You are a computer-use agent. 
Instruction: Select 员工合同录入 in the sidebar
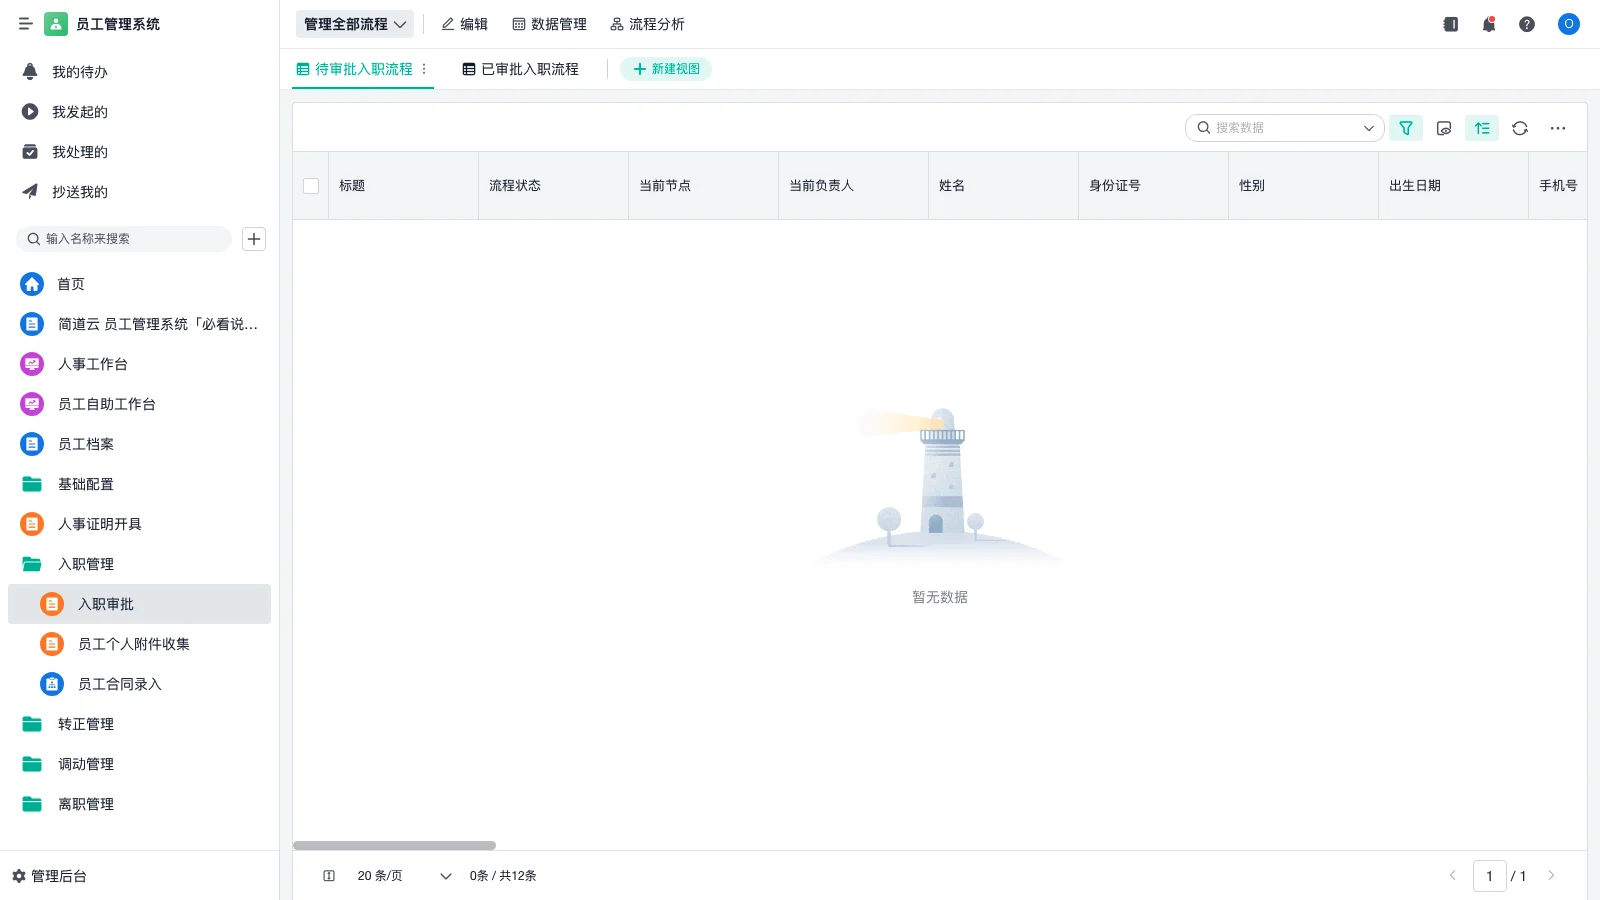pos(119,684)
